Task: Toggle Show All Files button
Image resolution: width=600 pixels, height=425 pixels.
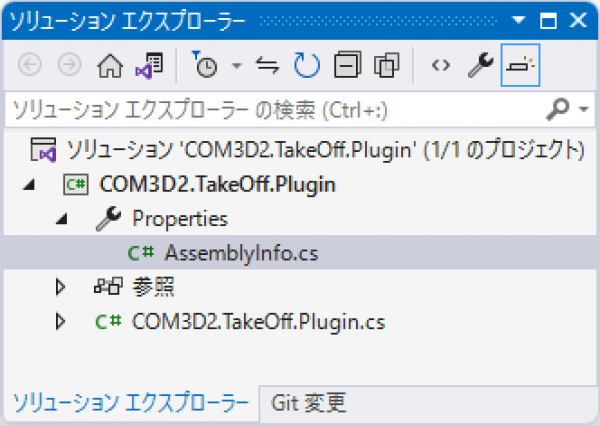Action: (386, 66)
